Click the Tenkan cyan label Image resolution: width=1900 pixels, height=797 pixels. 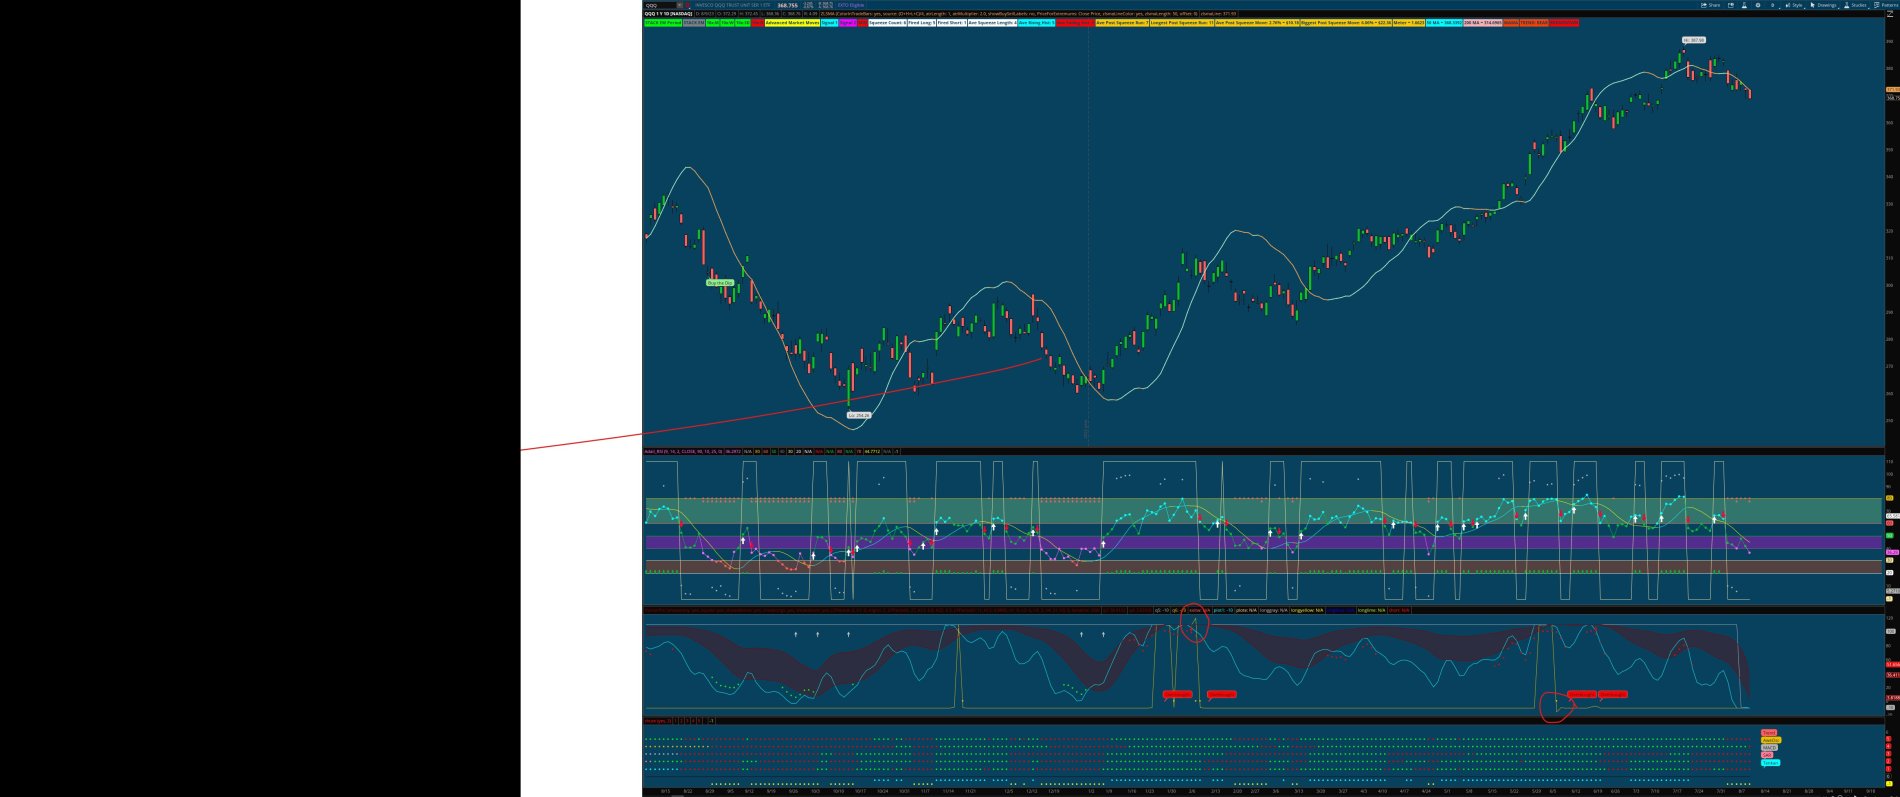(x=1770, y=763)
